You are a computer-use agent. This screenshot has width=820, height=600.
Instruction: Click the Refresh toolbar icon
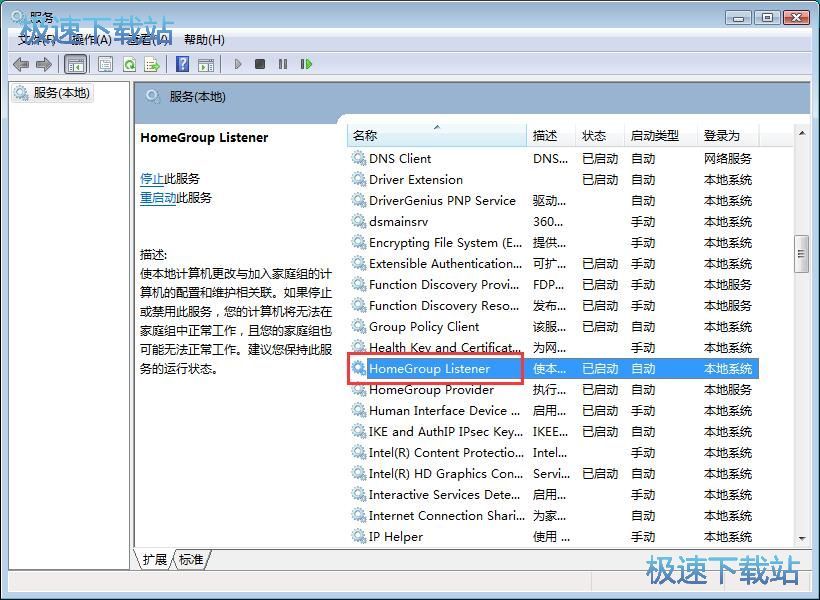pos(129,64)
